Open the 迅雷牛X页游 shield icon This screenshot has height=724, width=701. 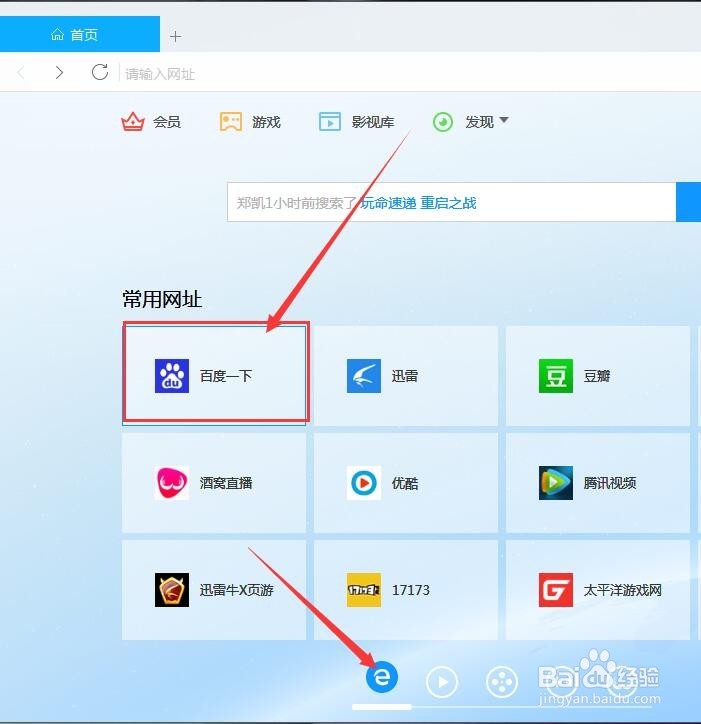pyautogui.click(x=172, y=590)
